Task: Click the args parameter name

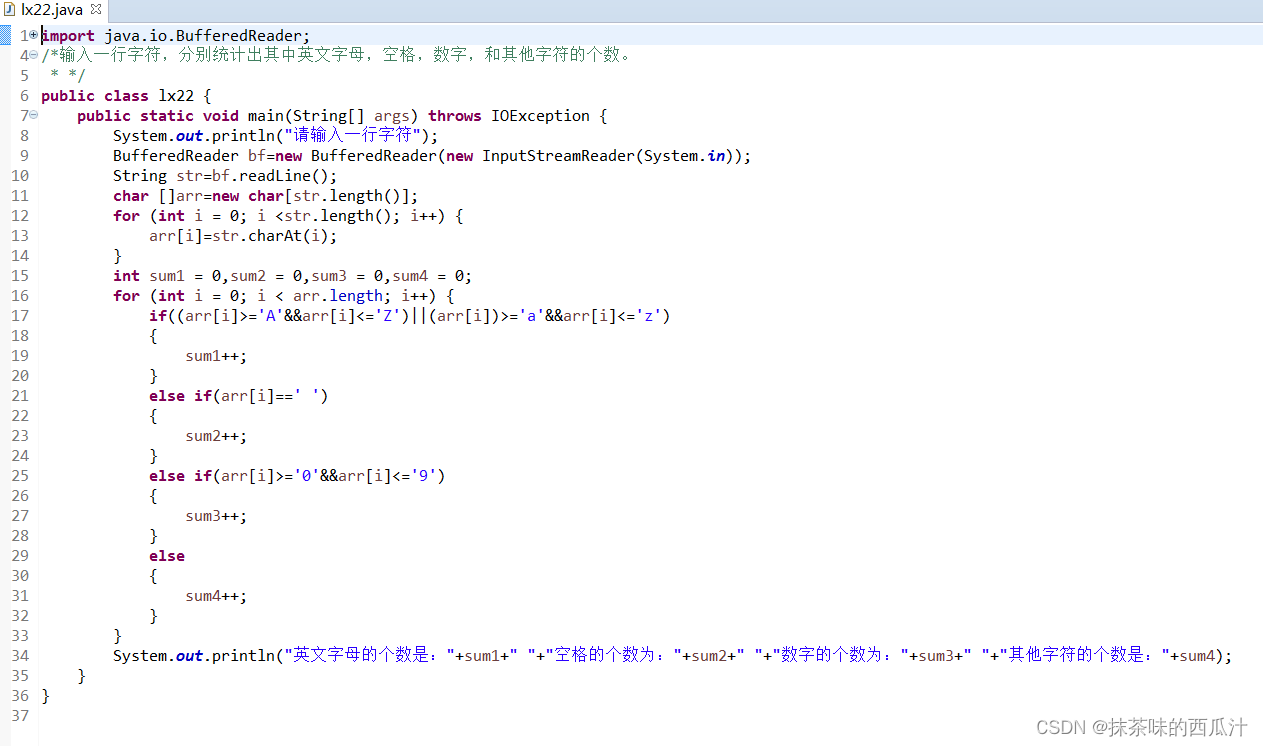Action: [392, 116]
